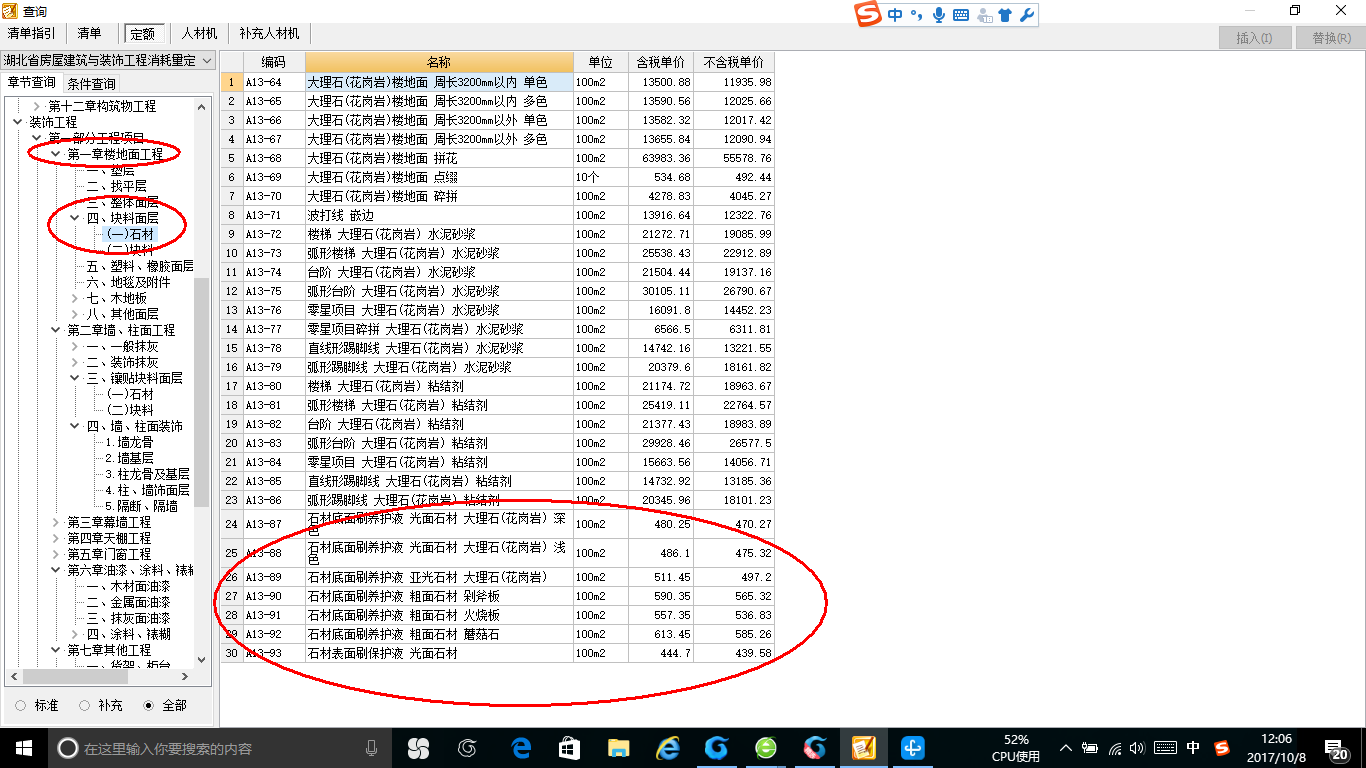Switch to the 补充人材机 tab
Viewport: 1366px width, 768px height.
pos(269,34)
